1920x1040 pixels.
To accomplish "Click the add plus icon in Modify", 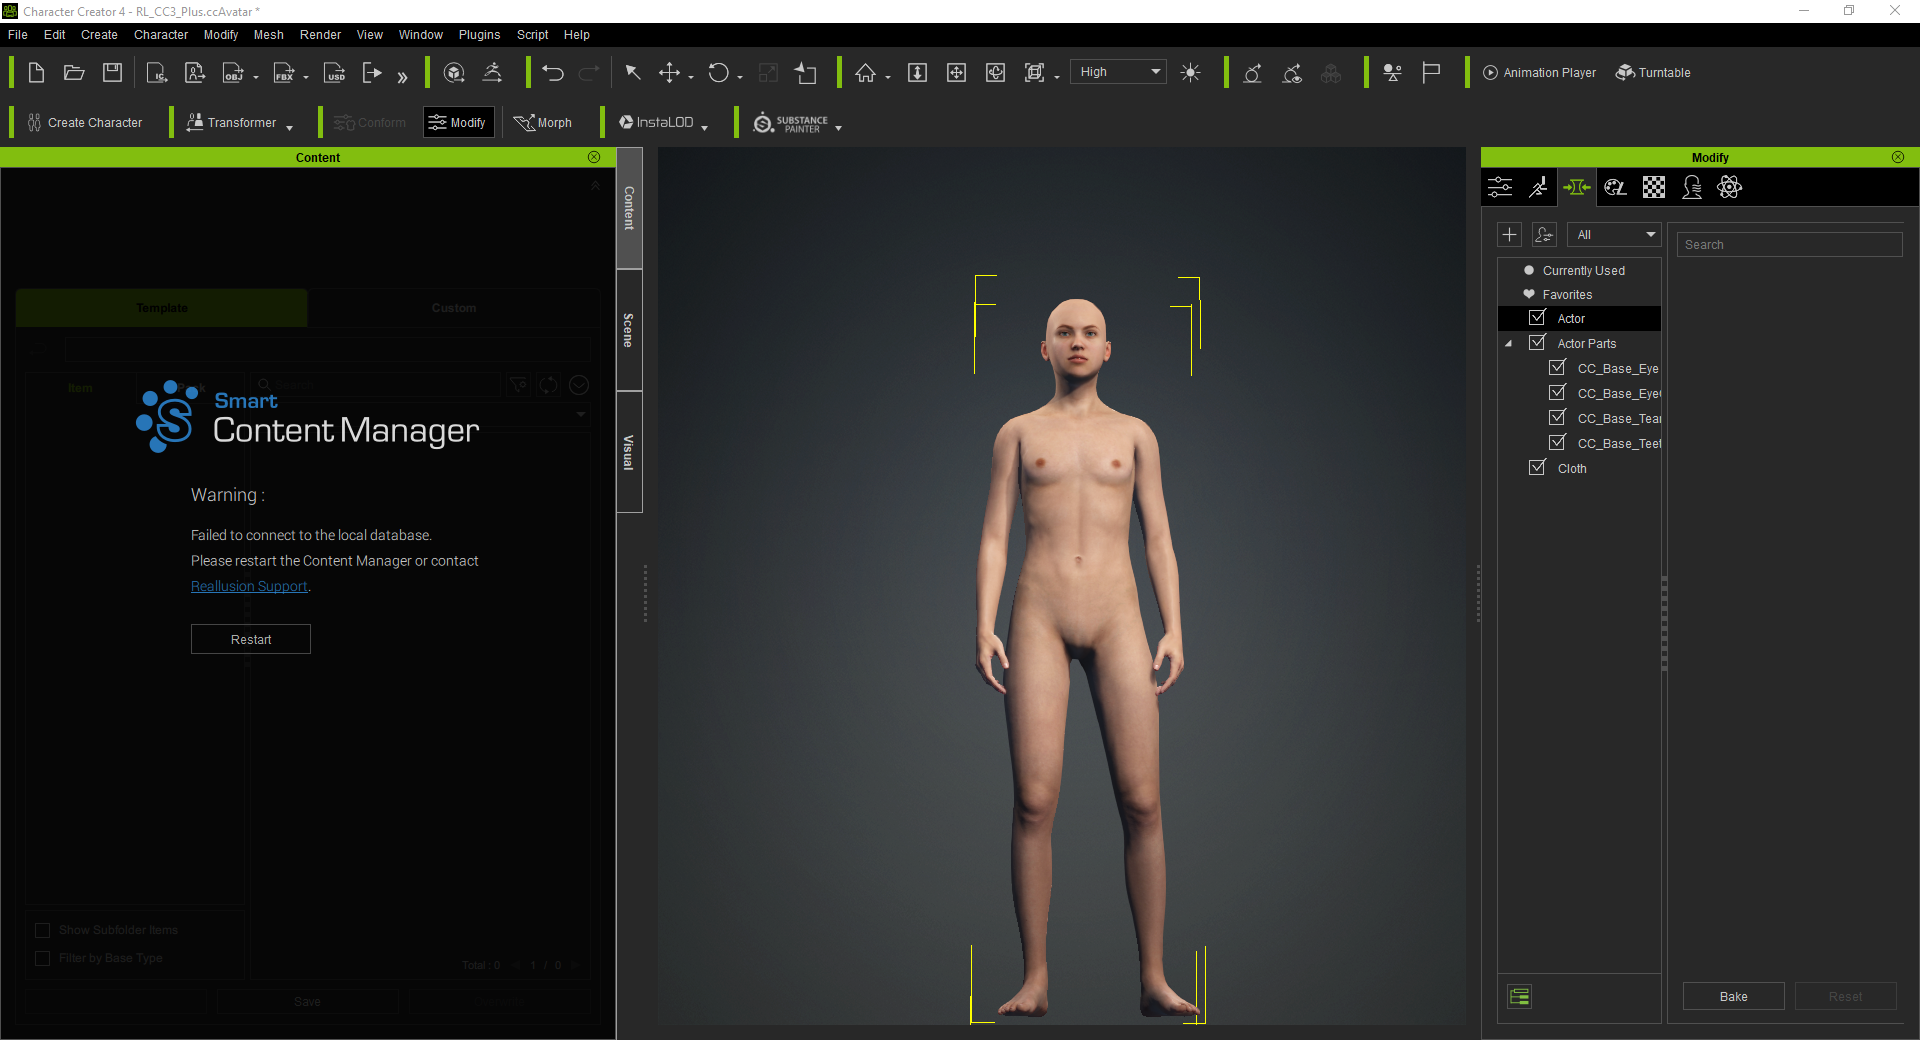I will point(1510,235).
